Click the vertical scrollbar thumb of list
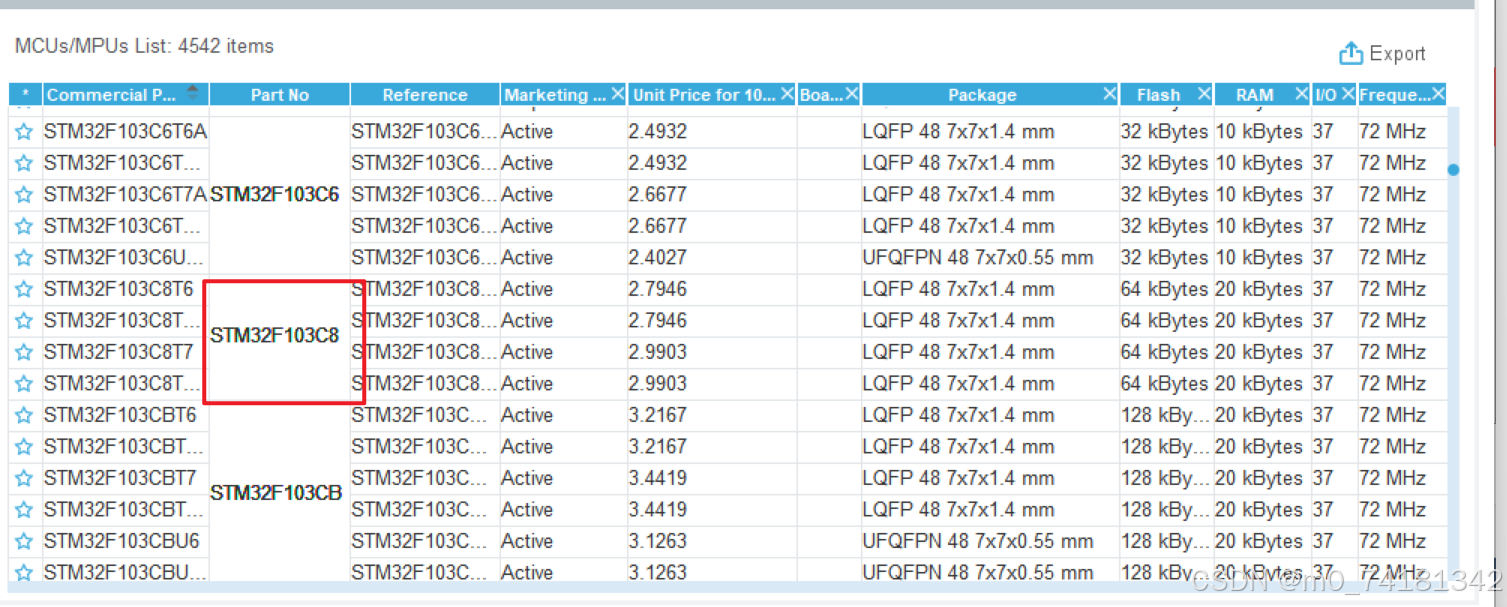1507x607 pixels. [1453, 170]
